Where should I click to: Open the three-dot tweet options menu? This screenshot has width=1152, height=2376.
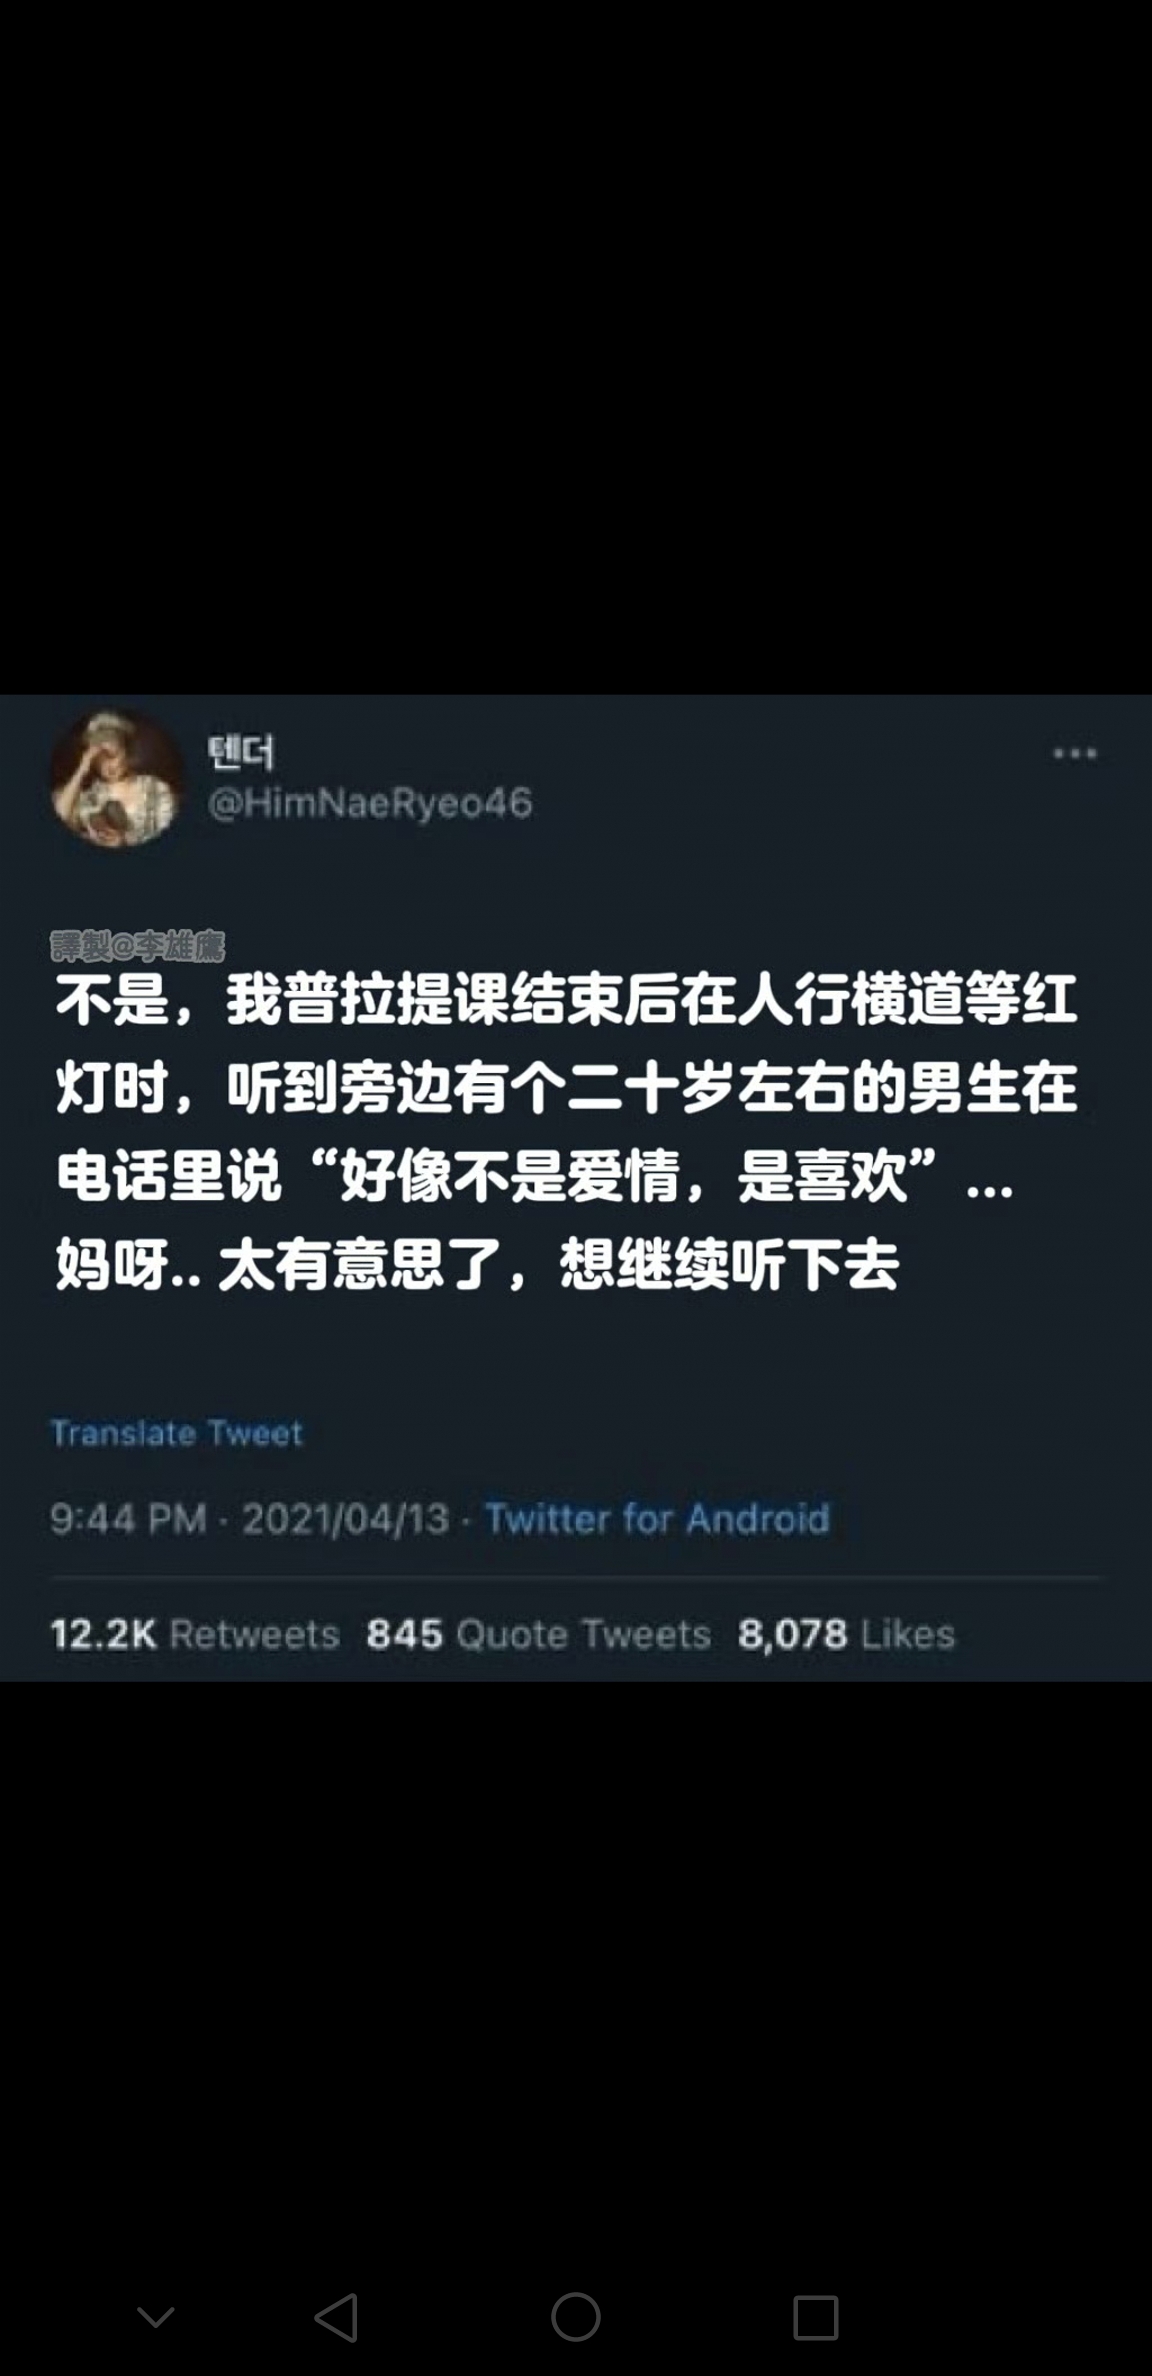click(1075, 753)
